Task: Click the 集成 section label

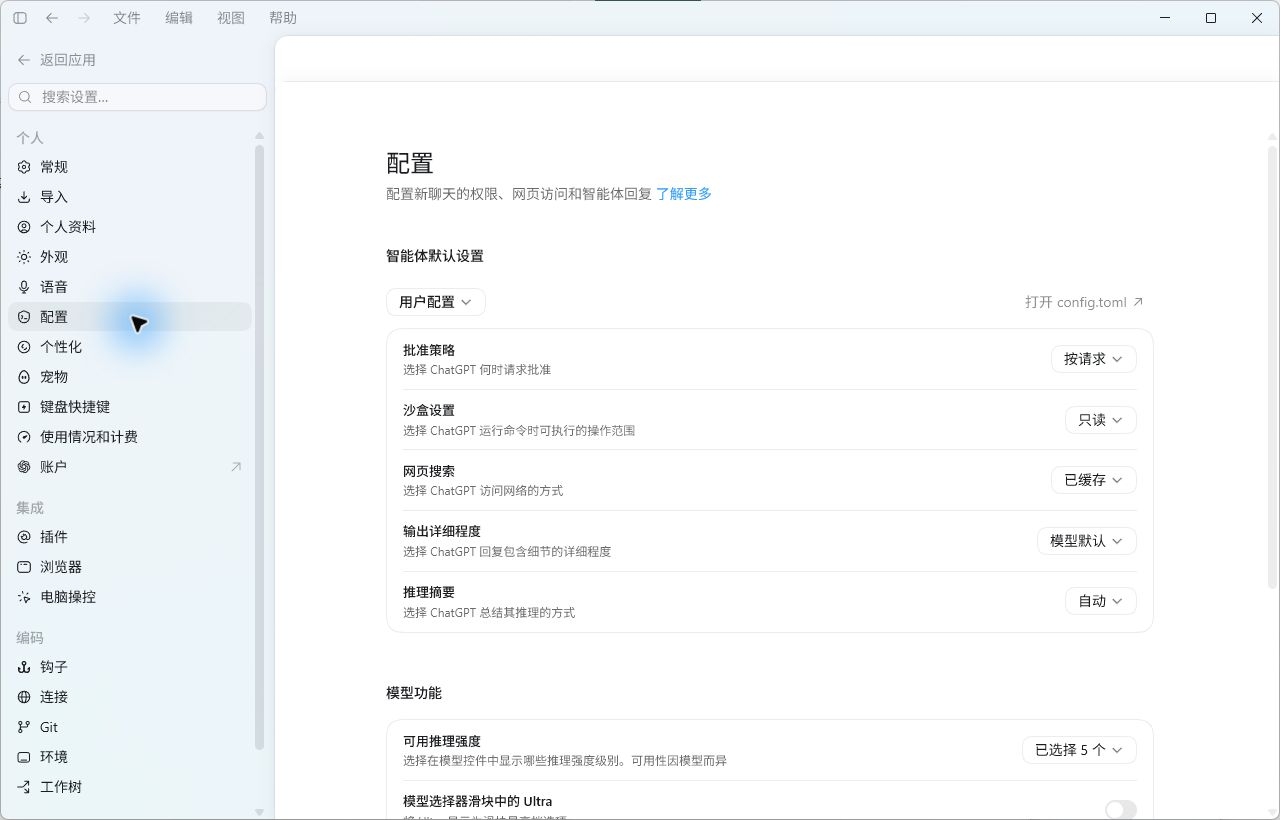Action: tap(30, 508)
